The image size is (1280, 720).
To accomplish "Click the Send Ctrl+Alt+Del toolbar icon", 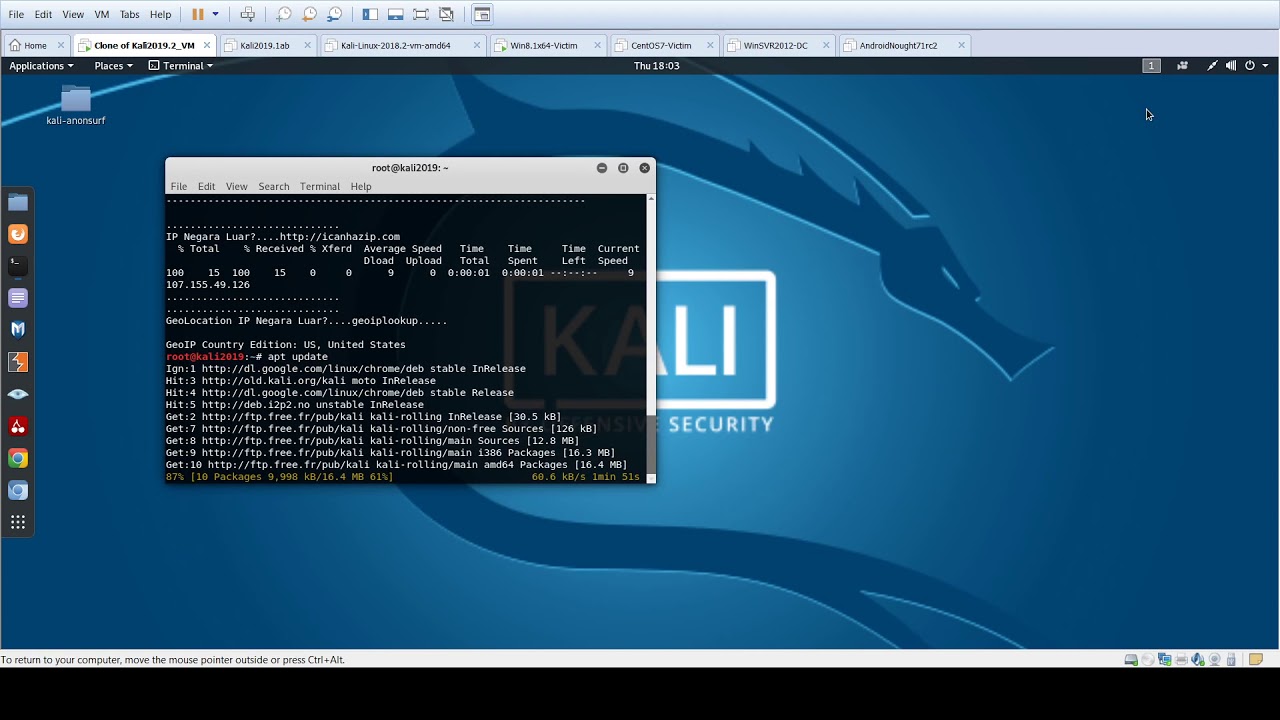I will coord(247,14).
